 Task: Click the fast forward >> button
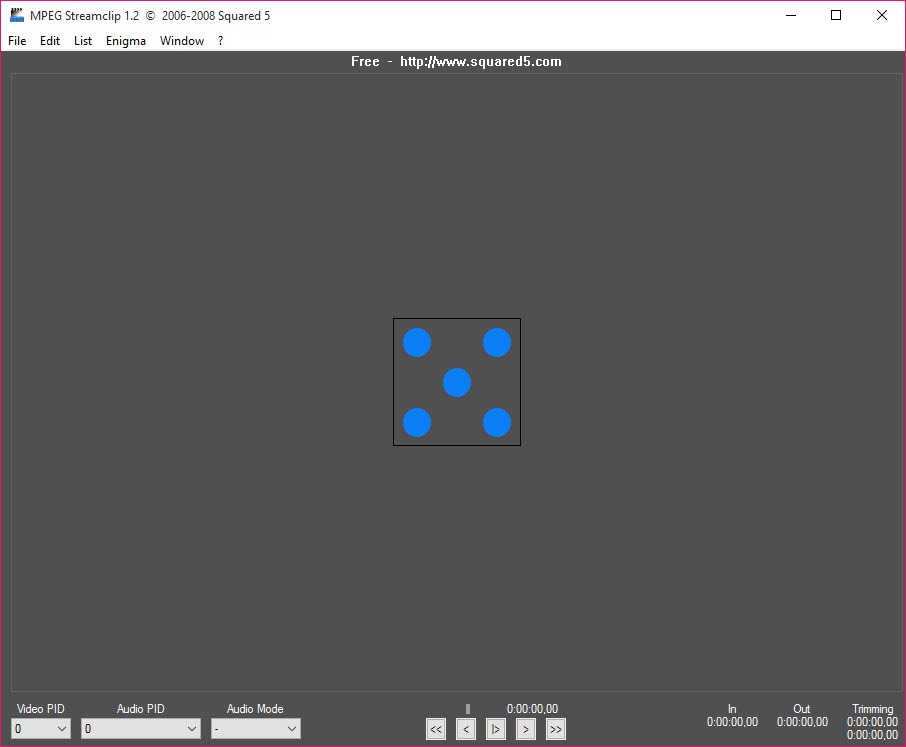coord(556,729)
